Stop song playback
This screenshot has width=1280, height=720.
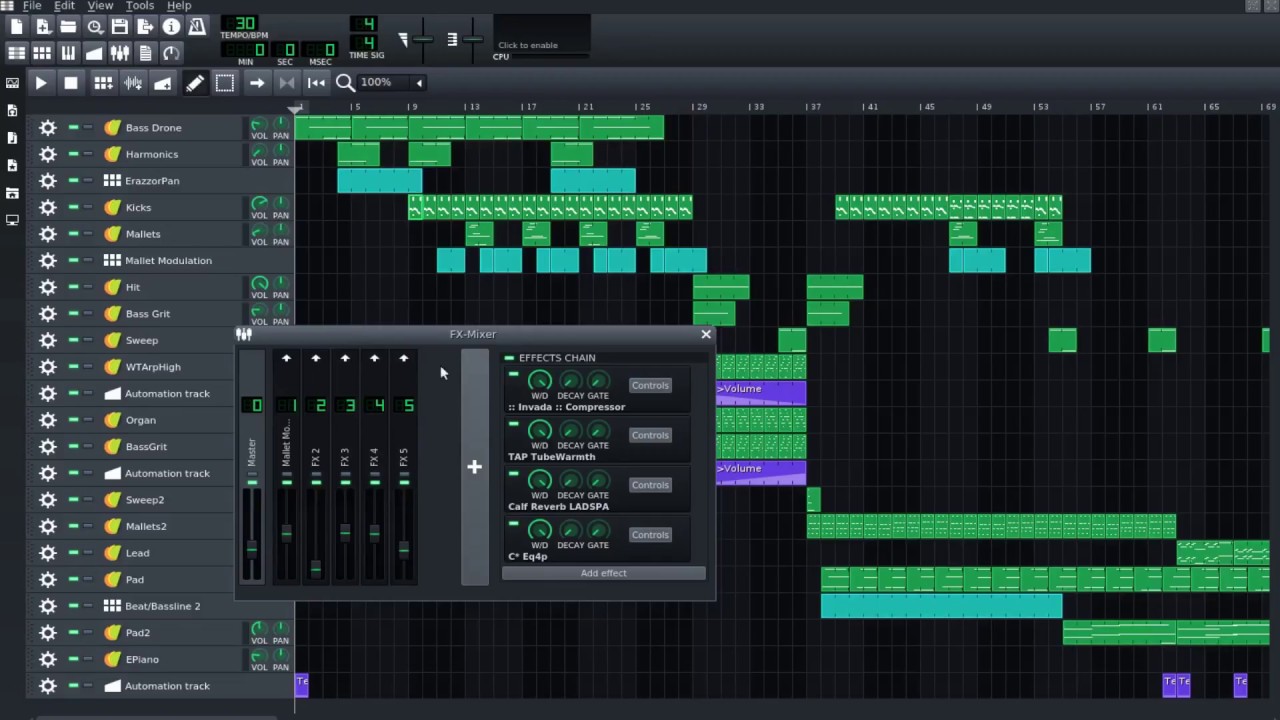click(71, 83)
